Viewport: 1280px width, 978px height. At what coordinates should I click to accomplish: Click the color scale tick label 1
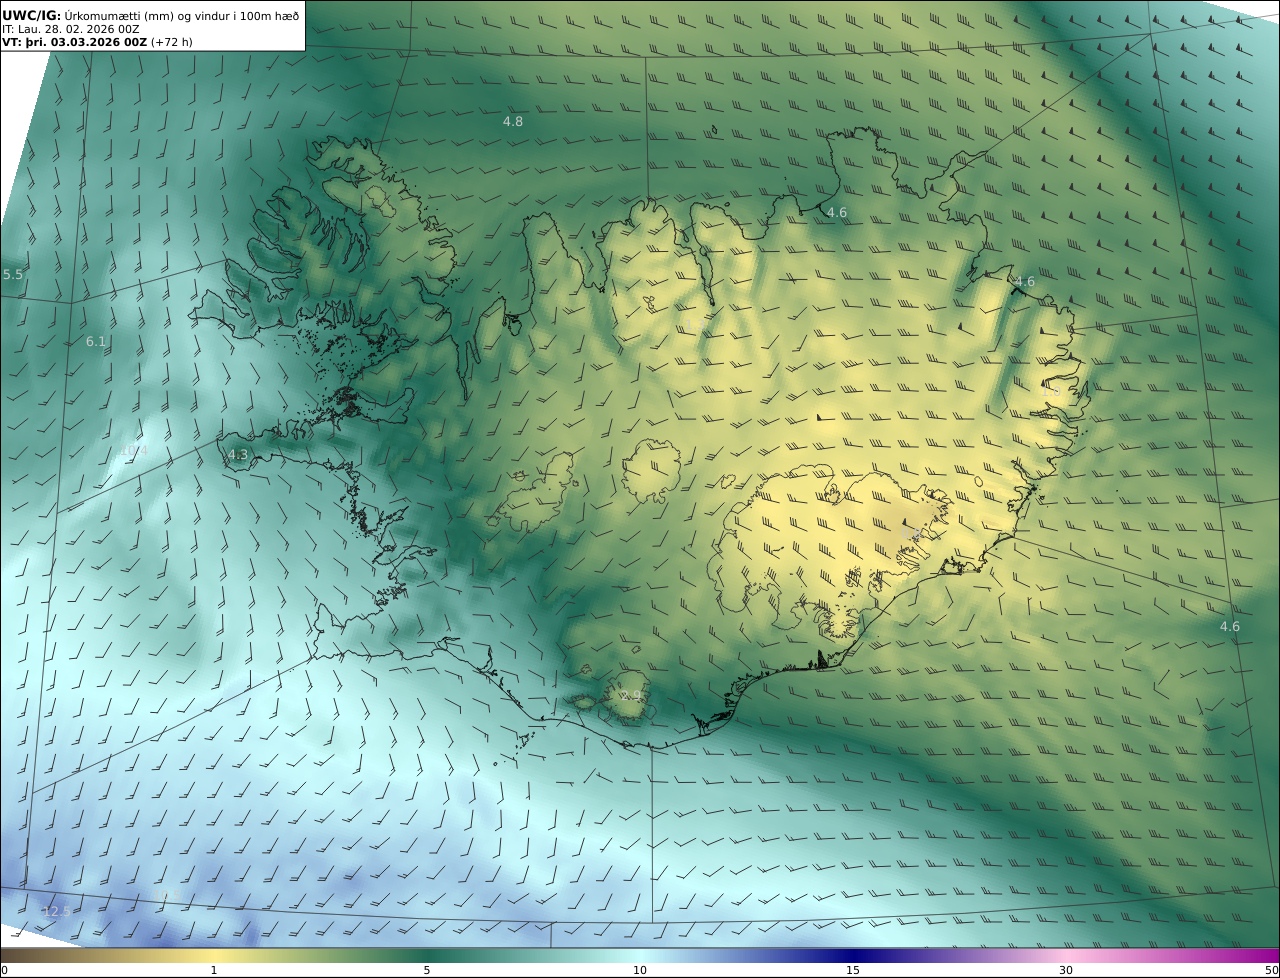(213, 970)
